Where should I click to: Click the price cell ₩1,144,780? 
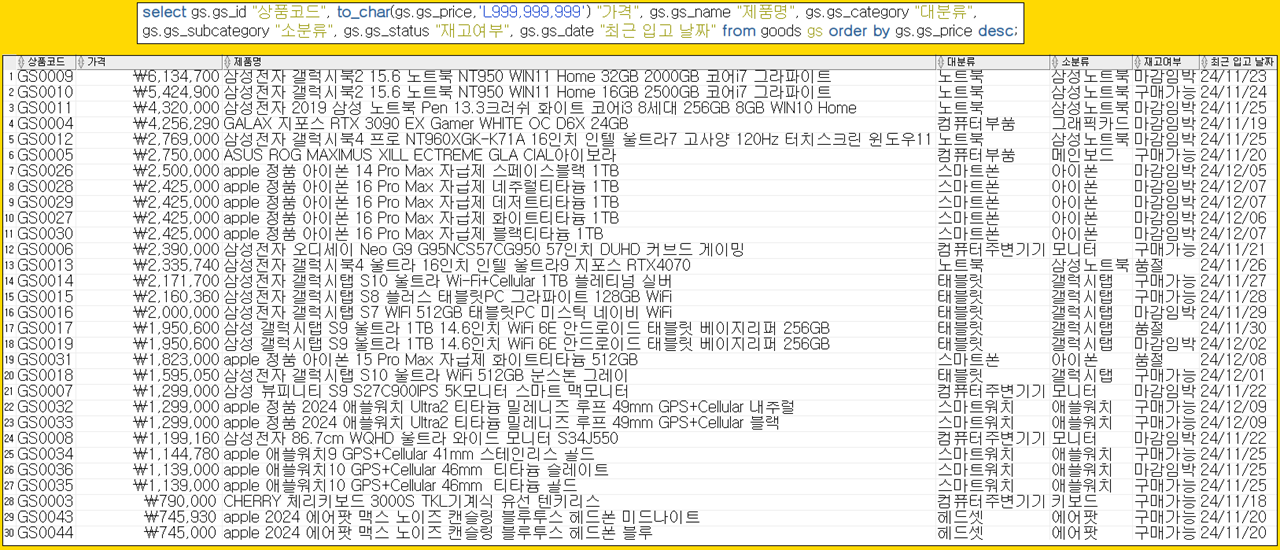(x=176, y=454)
